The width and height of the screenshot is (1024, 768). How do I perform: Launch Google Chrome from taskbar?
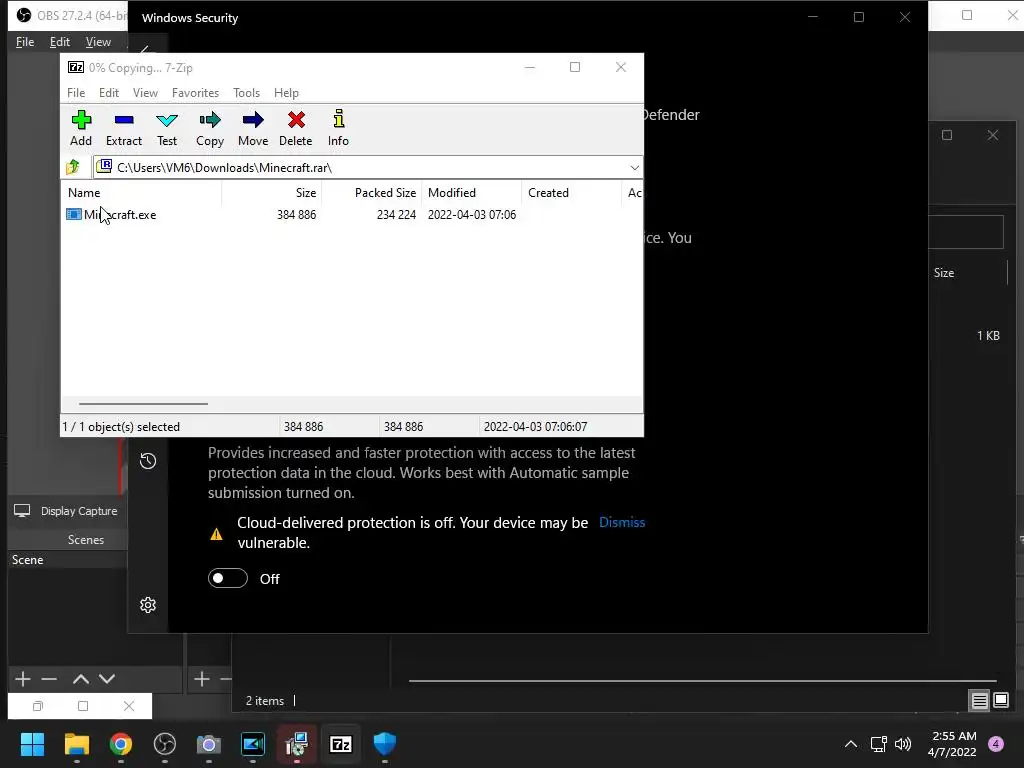pos(121,744)
